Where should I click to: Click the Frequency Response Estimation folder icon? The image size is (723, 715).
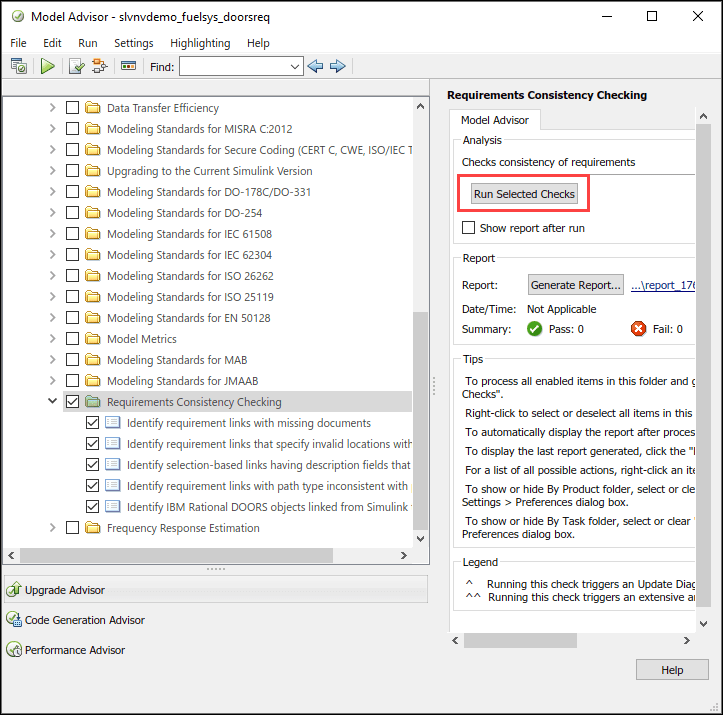(93, 527)
